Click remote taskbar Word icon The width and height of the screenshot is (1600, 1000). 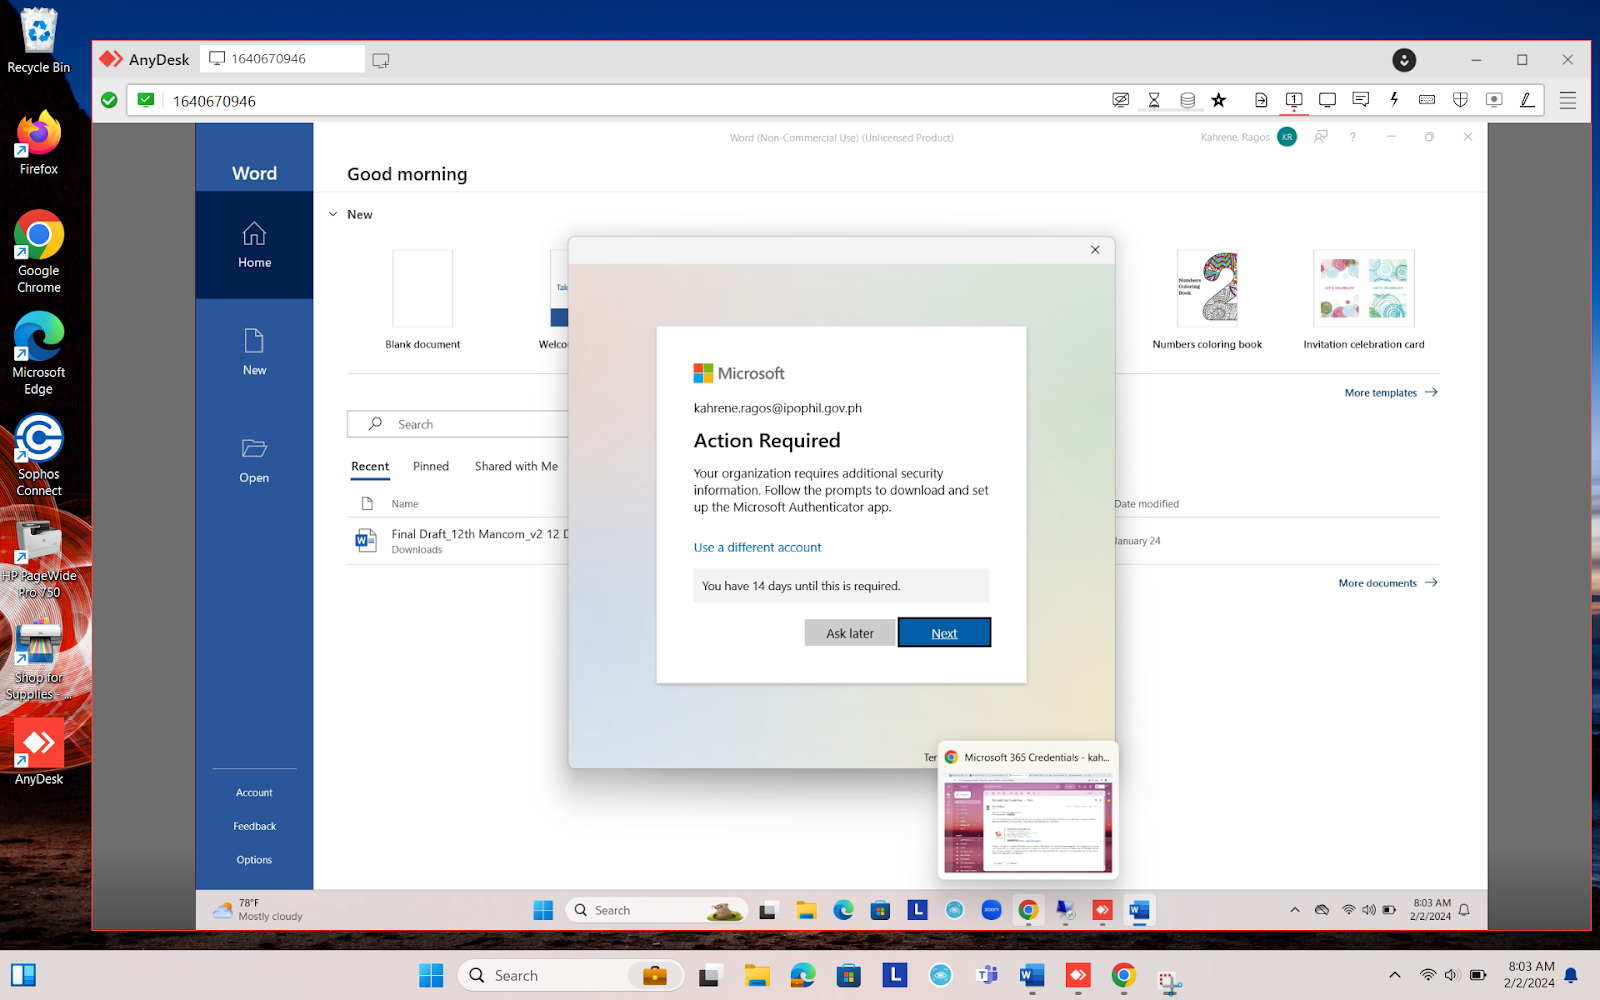[x=1139, y=910]
